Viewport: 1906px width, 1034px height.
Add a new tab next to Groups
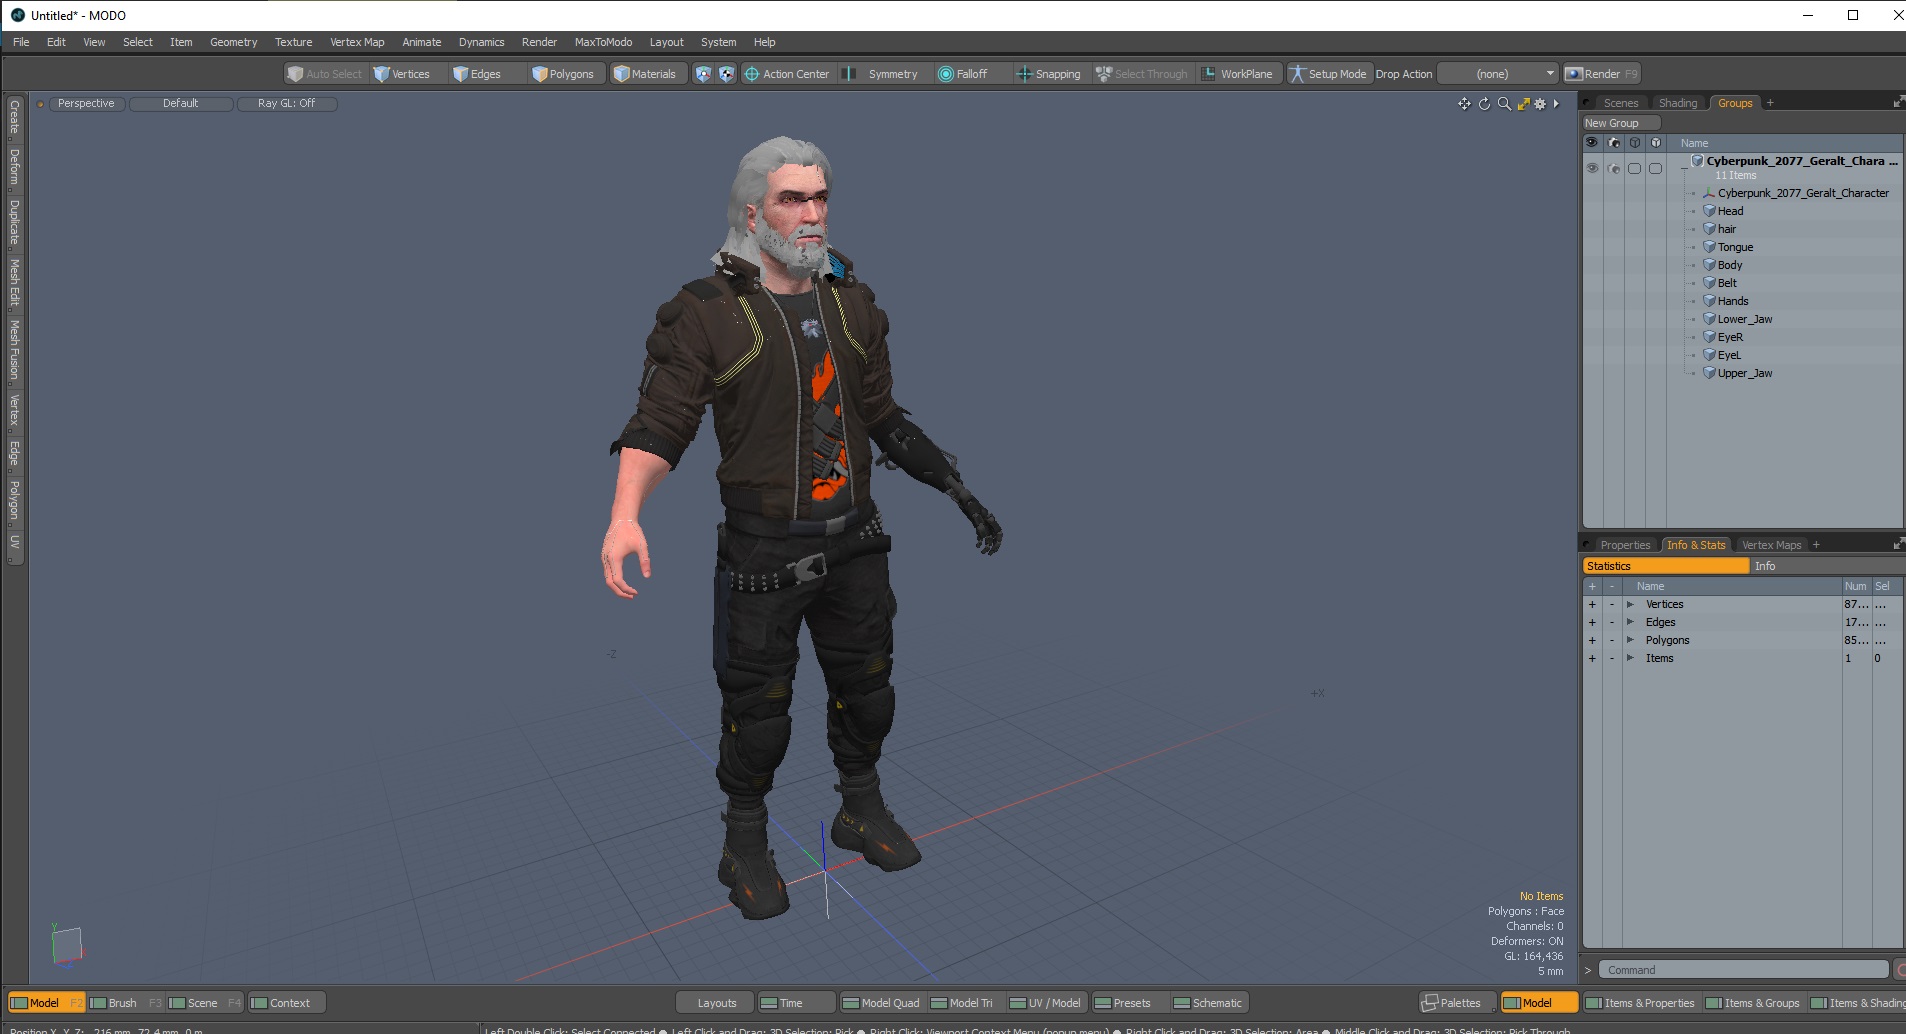click(1770, 103)
